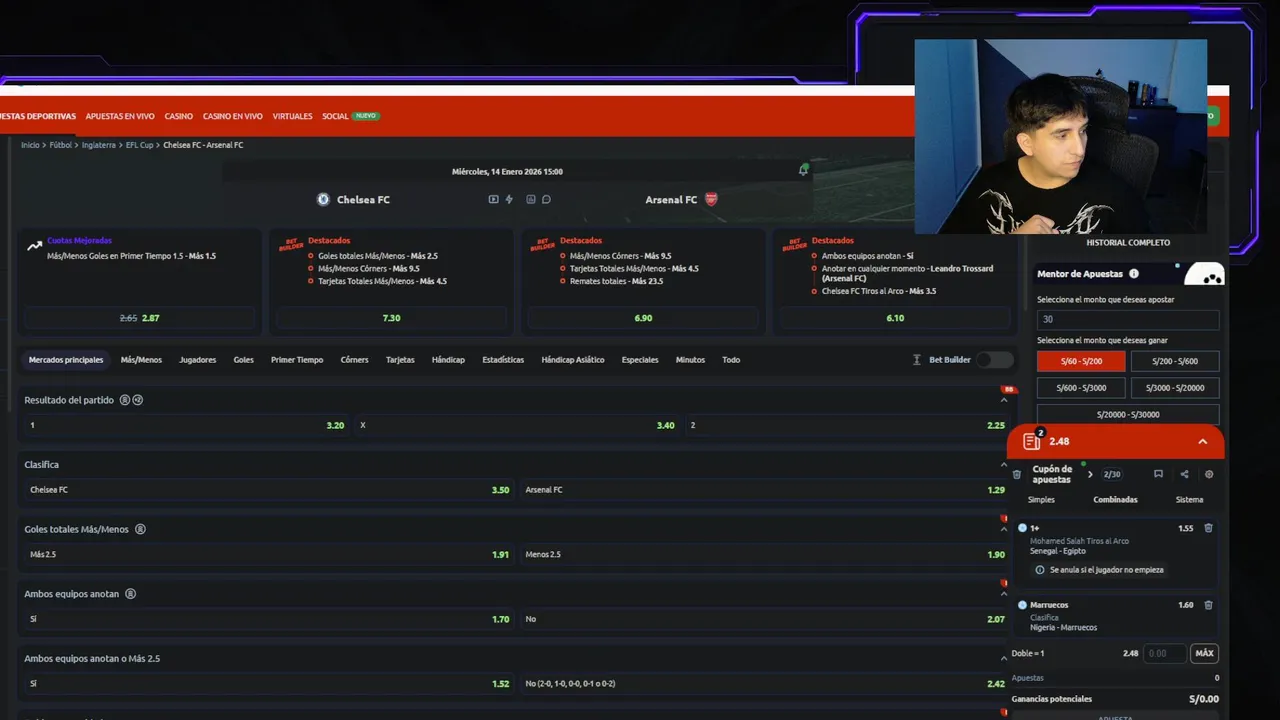
Task: Click the bet amount field showing 30
Action: [x=1128, y=319]
